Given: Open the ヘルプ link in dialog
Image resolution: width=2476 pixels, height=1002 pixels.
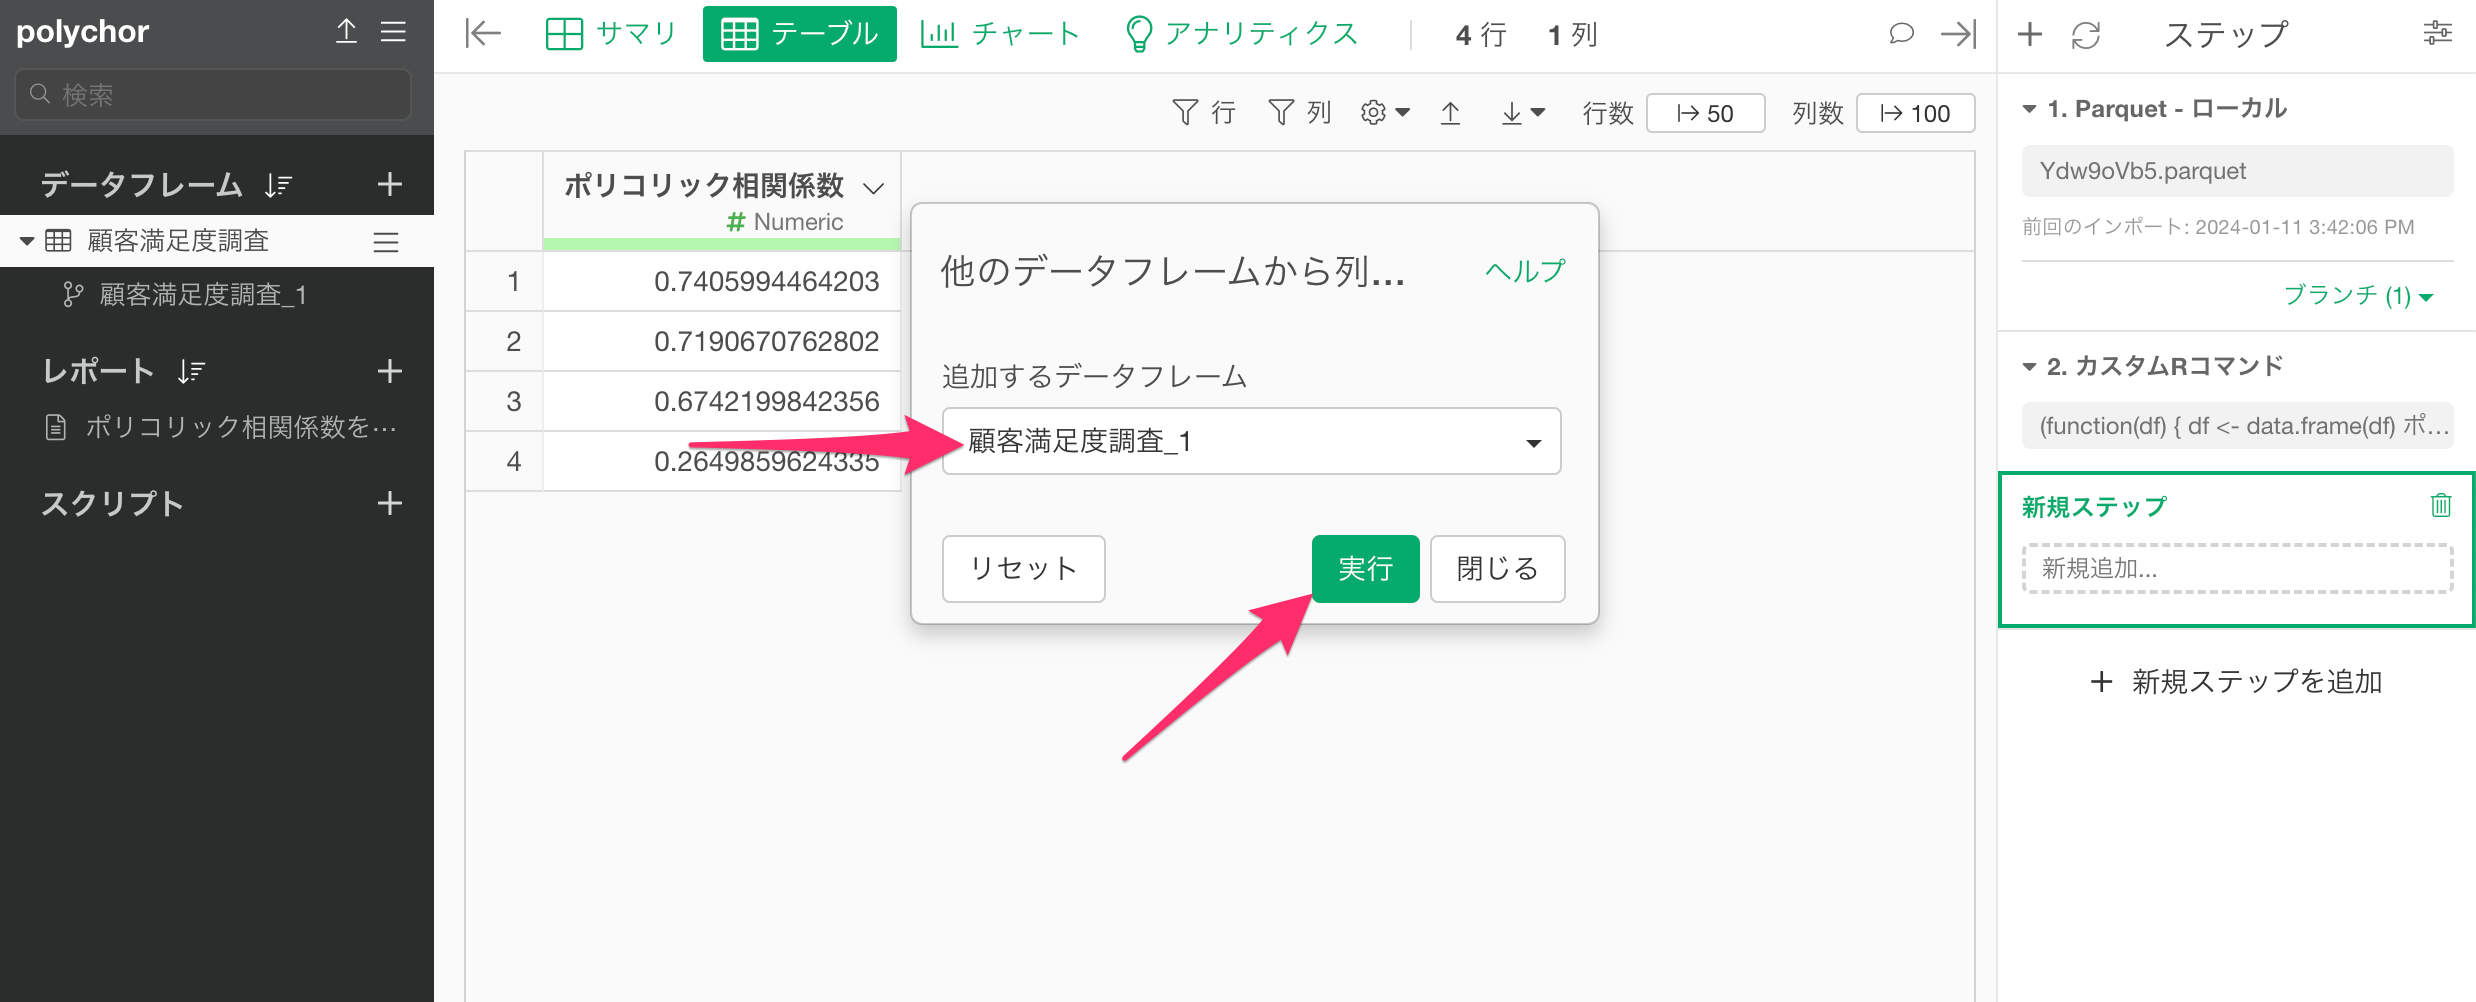Looking at the screenshot, I should (1525, 271).
